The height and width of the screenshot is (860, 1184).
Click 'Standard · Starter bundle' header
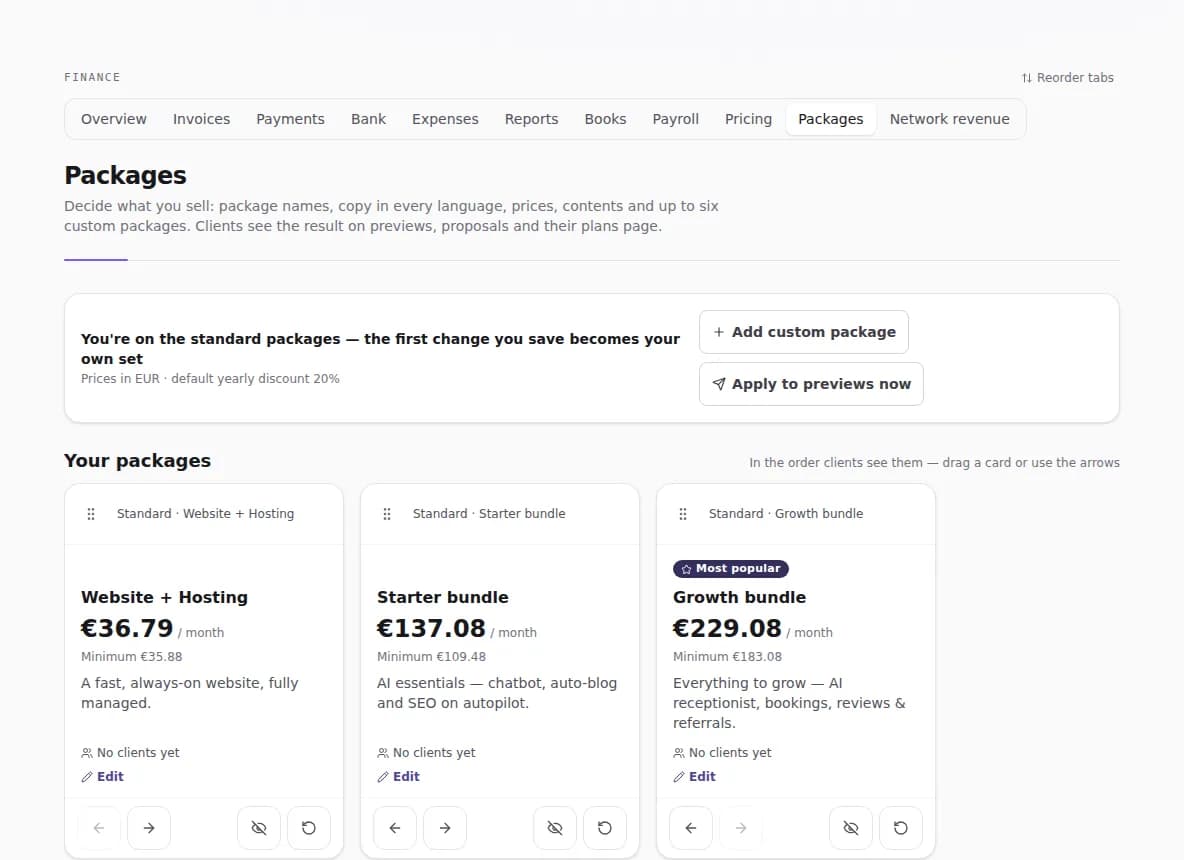(489, 514)
